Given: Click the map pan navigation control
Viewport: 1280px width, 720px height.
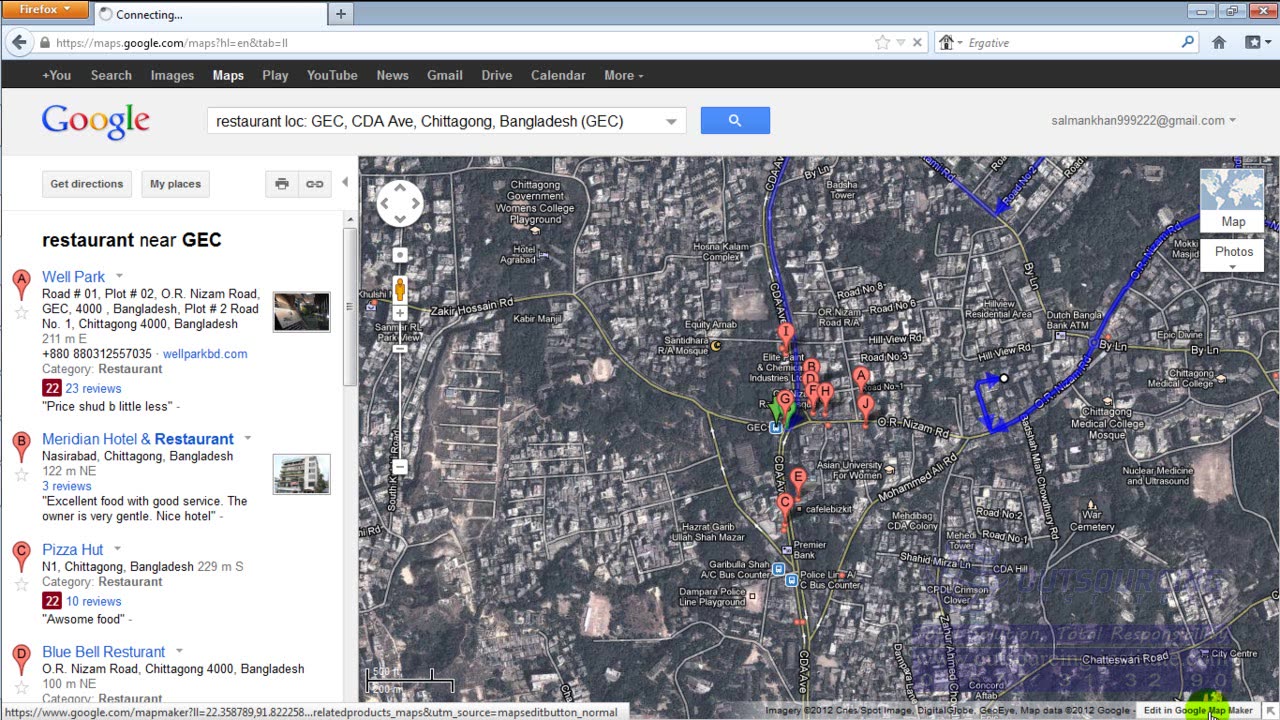Looking at the screenshot, I should 400,204.
